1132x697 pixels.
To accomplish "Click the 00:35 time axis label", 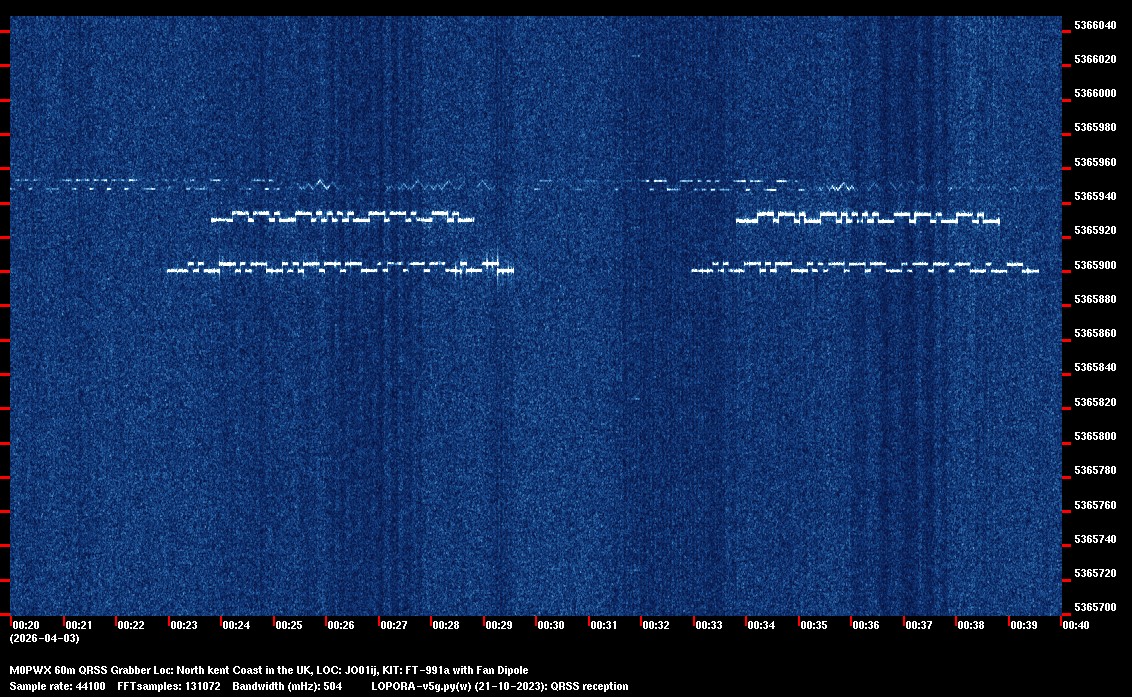I will coord(814,625).
